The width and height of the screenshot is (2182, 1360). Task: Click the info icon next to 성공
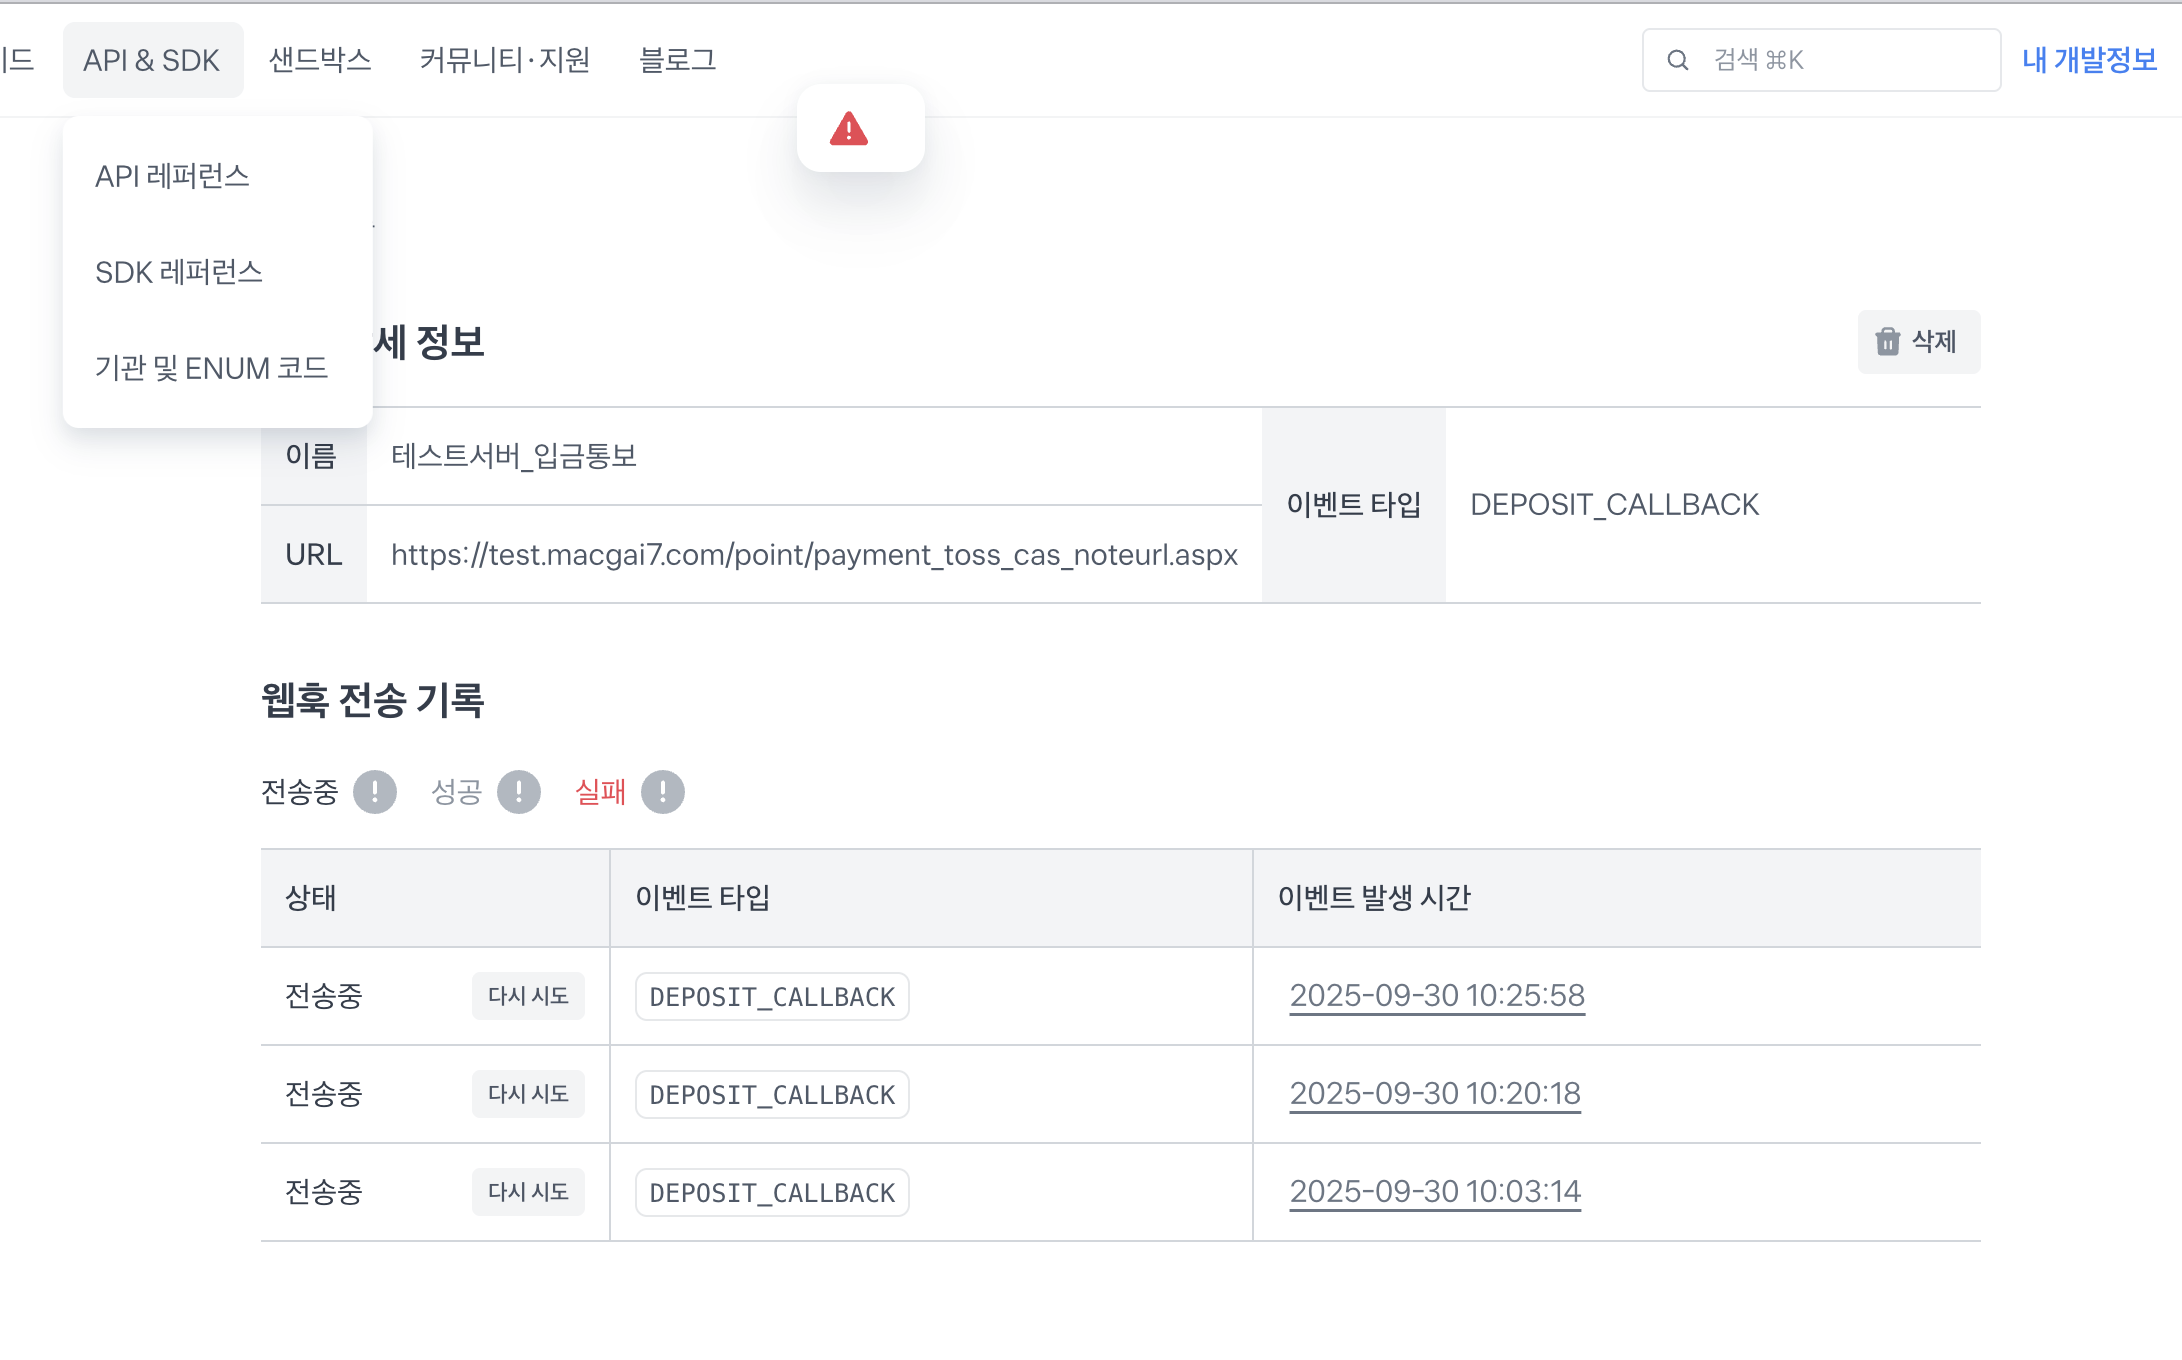(519, 792)
